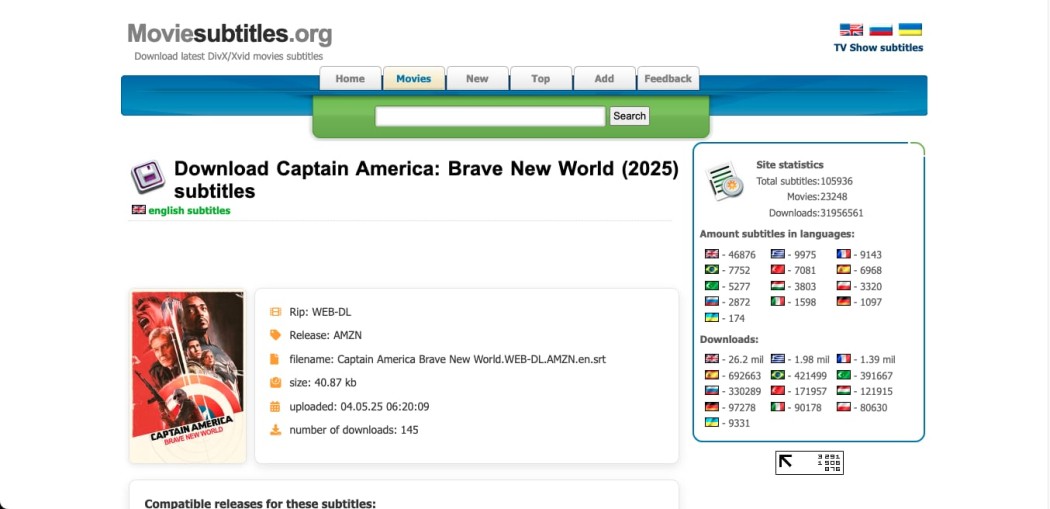This screenshot has width=1050, height=509.
Task: Click the film icon beside Rip WEB-DL
Action: pyautogui.click(x=275, y=312)
